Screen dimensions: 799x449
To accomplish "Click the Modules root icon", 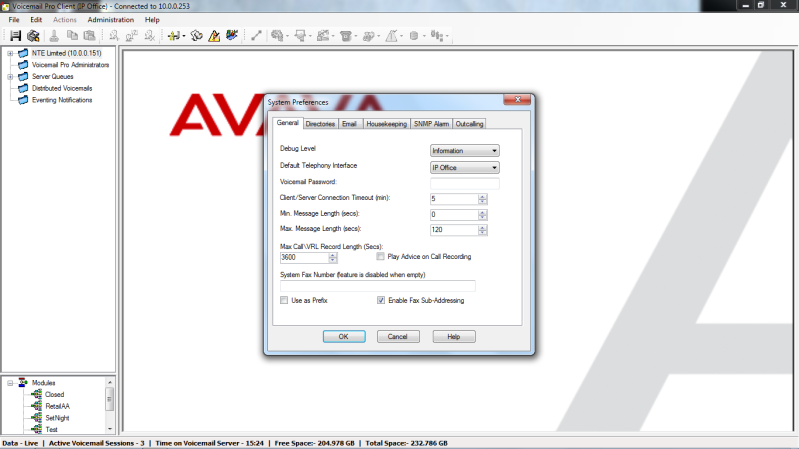I will pos(23,382).
